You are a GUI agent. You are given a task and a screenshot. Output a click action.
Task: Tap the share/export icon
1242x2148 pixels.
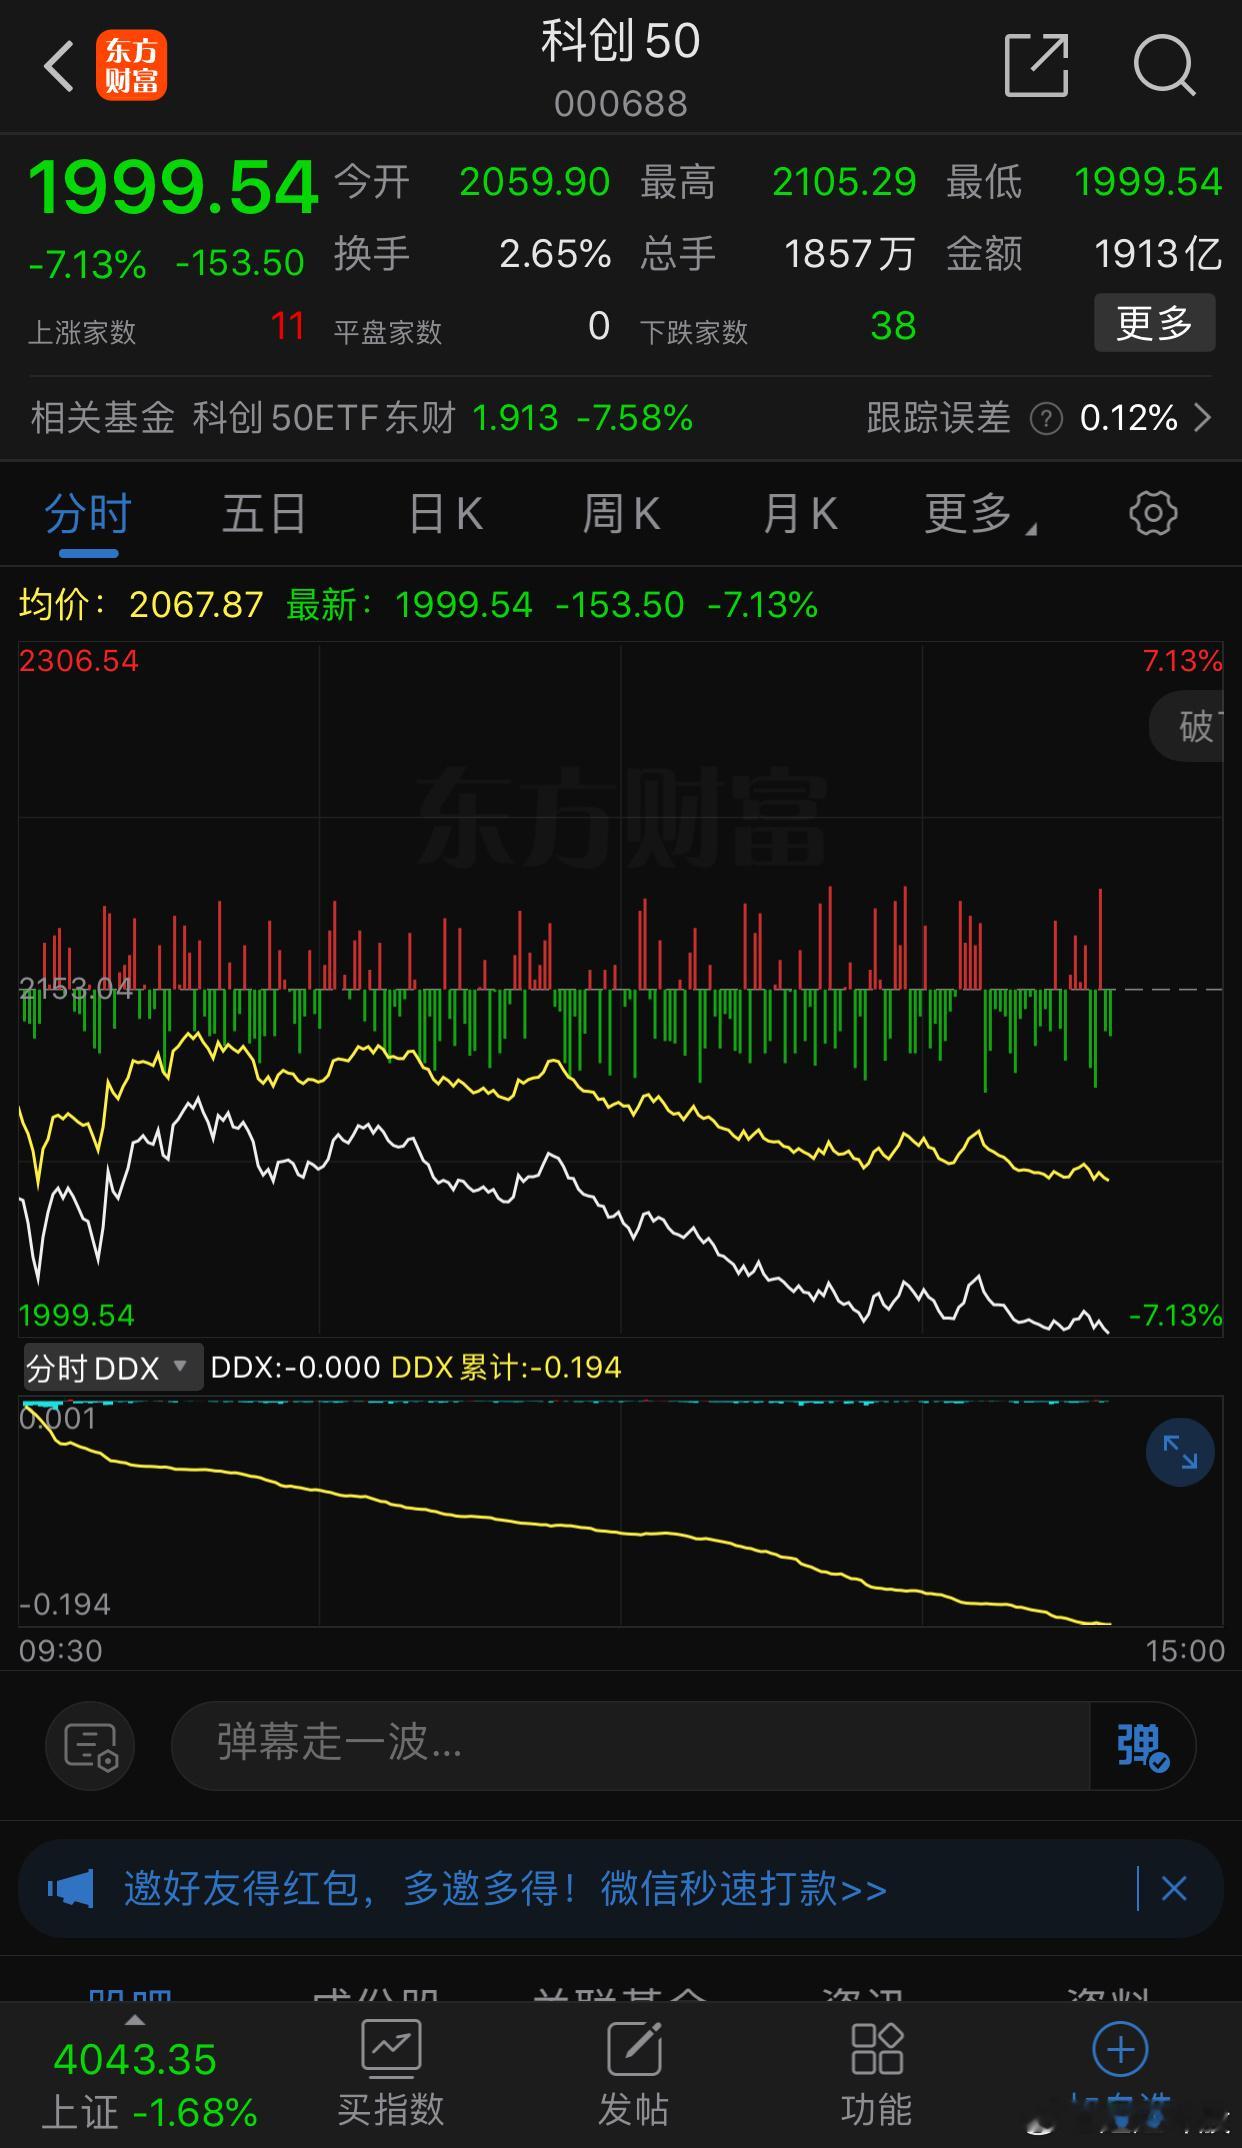click(1036, 65)
